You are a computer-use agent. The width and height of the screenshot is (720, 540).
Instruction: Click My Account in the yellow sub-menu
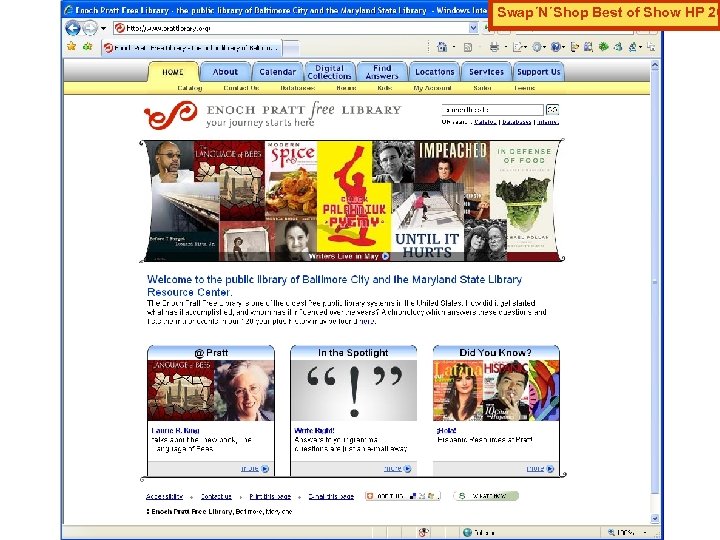click(432, 88)
